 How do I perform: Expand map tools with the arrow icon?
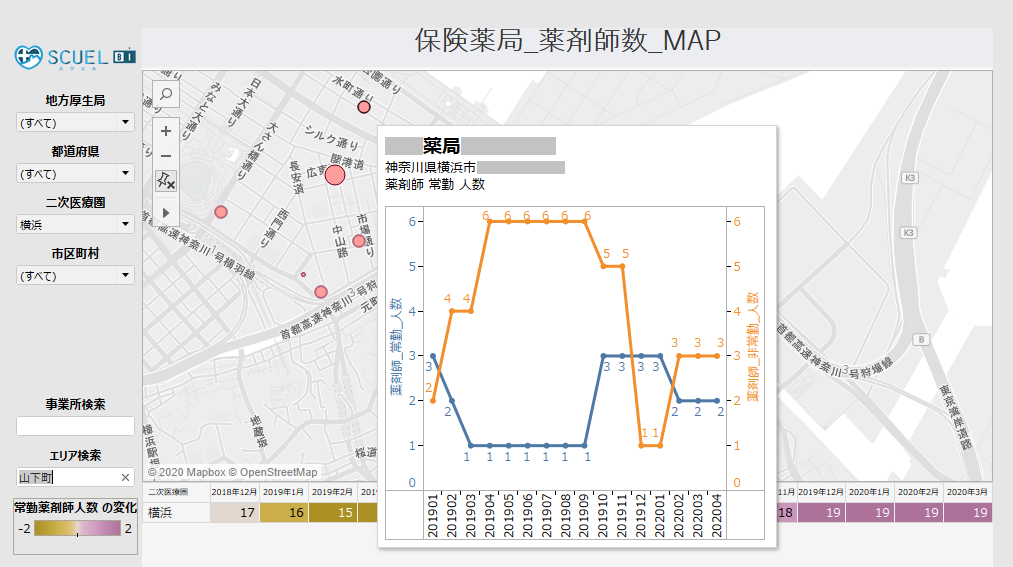(x=166, y=212)
